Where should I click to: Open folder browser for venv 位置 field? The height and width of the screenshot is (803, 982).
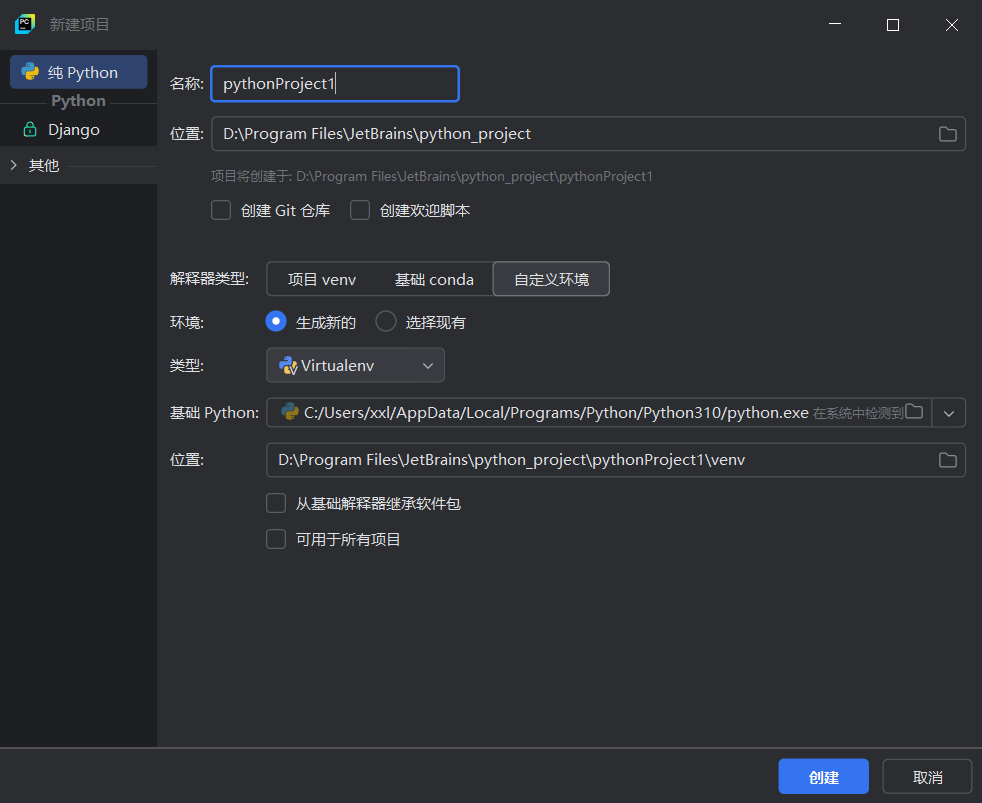[948, 460]
